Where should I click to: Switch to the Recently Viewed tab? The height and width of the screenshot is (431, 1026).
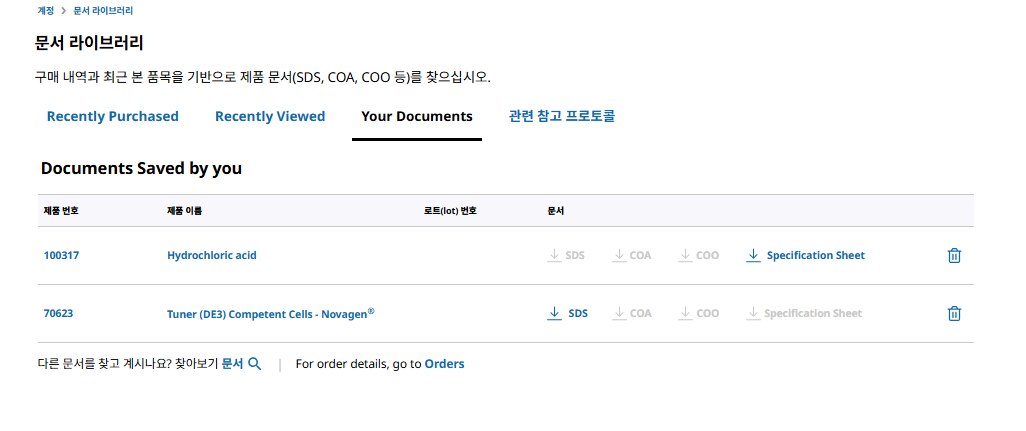pos(270,116)
